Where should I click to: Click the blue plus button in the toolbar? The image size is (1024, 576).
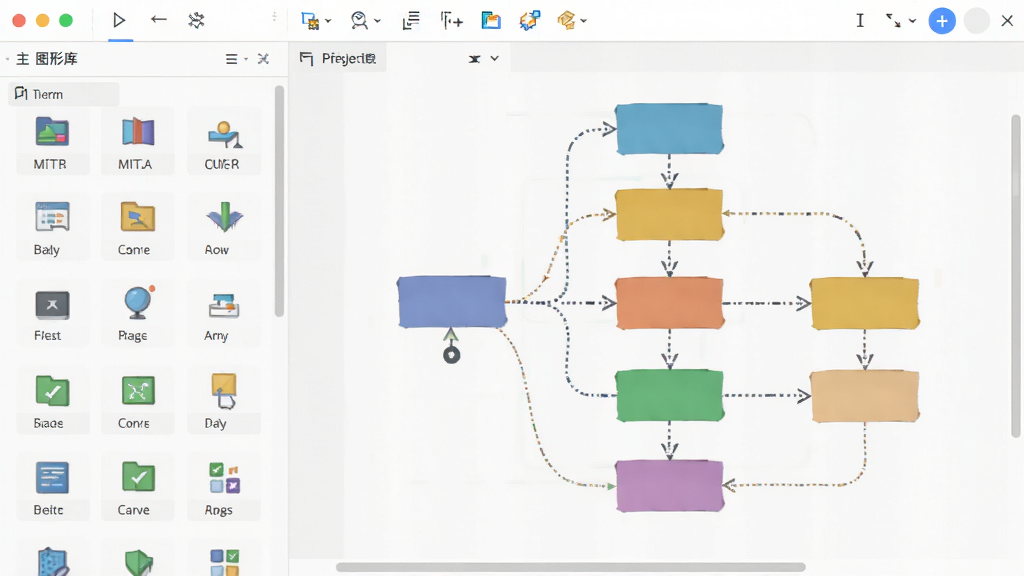click(x=942, y=21)
